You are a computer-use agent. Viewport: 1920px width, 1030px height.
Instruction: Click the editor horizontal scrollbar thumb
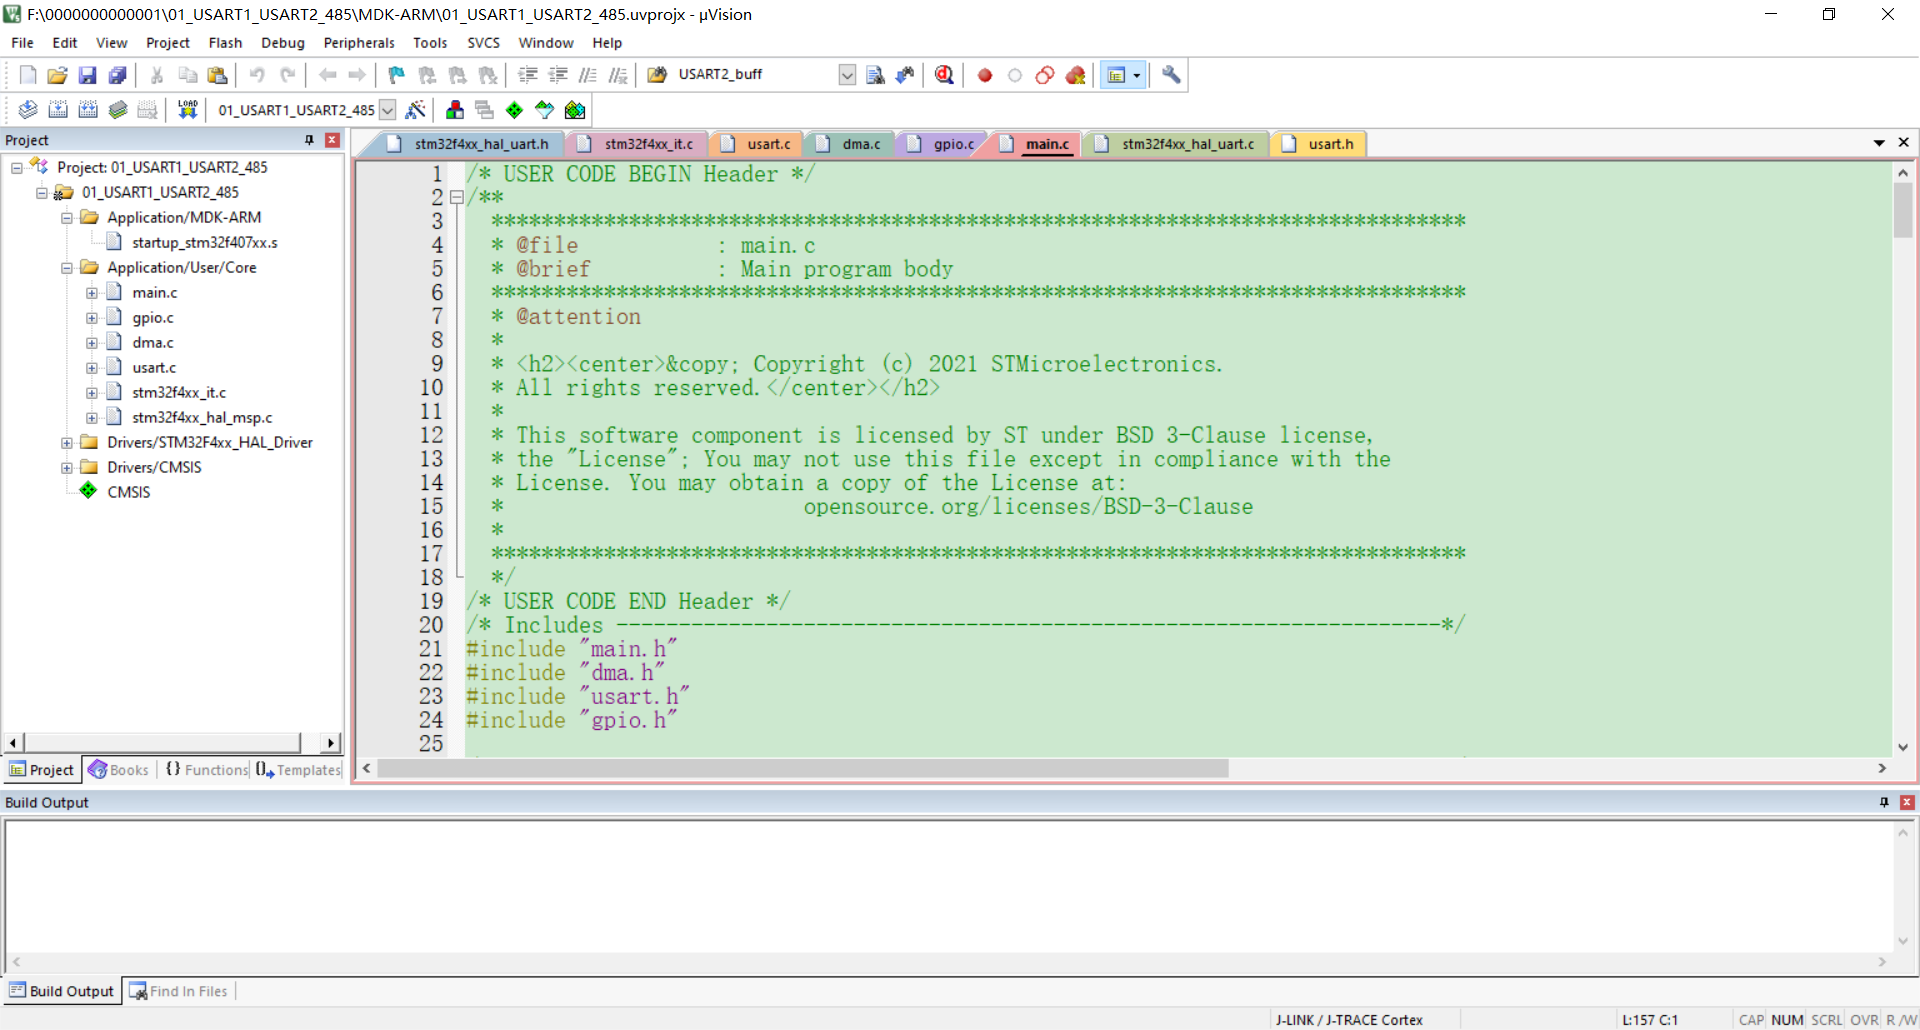coord(802,768)
